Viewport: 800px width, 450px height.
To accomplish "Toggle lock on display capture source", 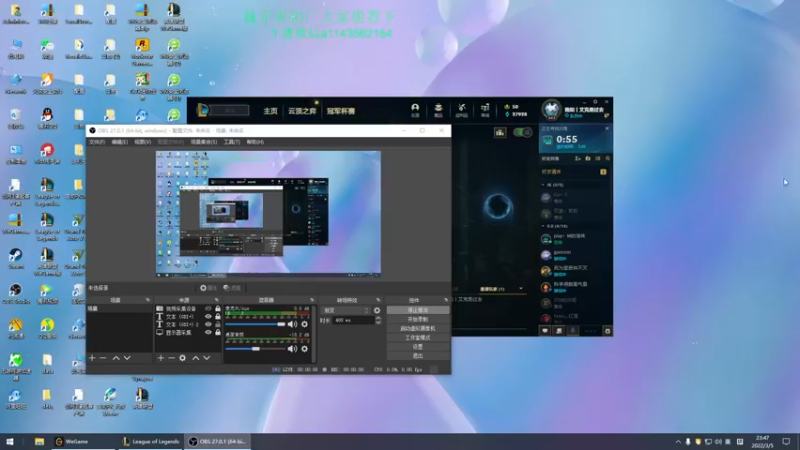I will pos(218,332).
